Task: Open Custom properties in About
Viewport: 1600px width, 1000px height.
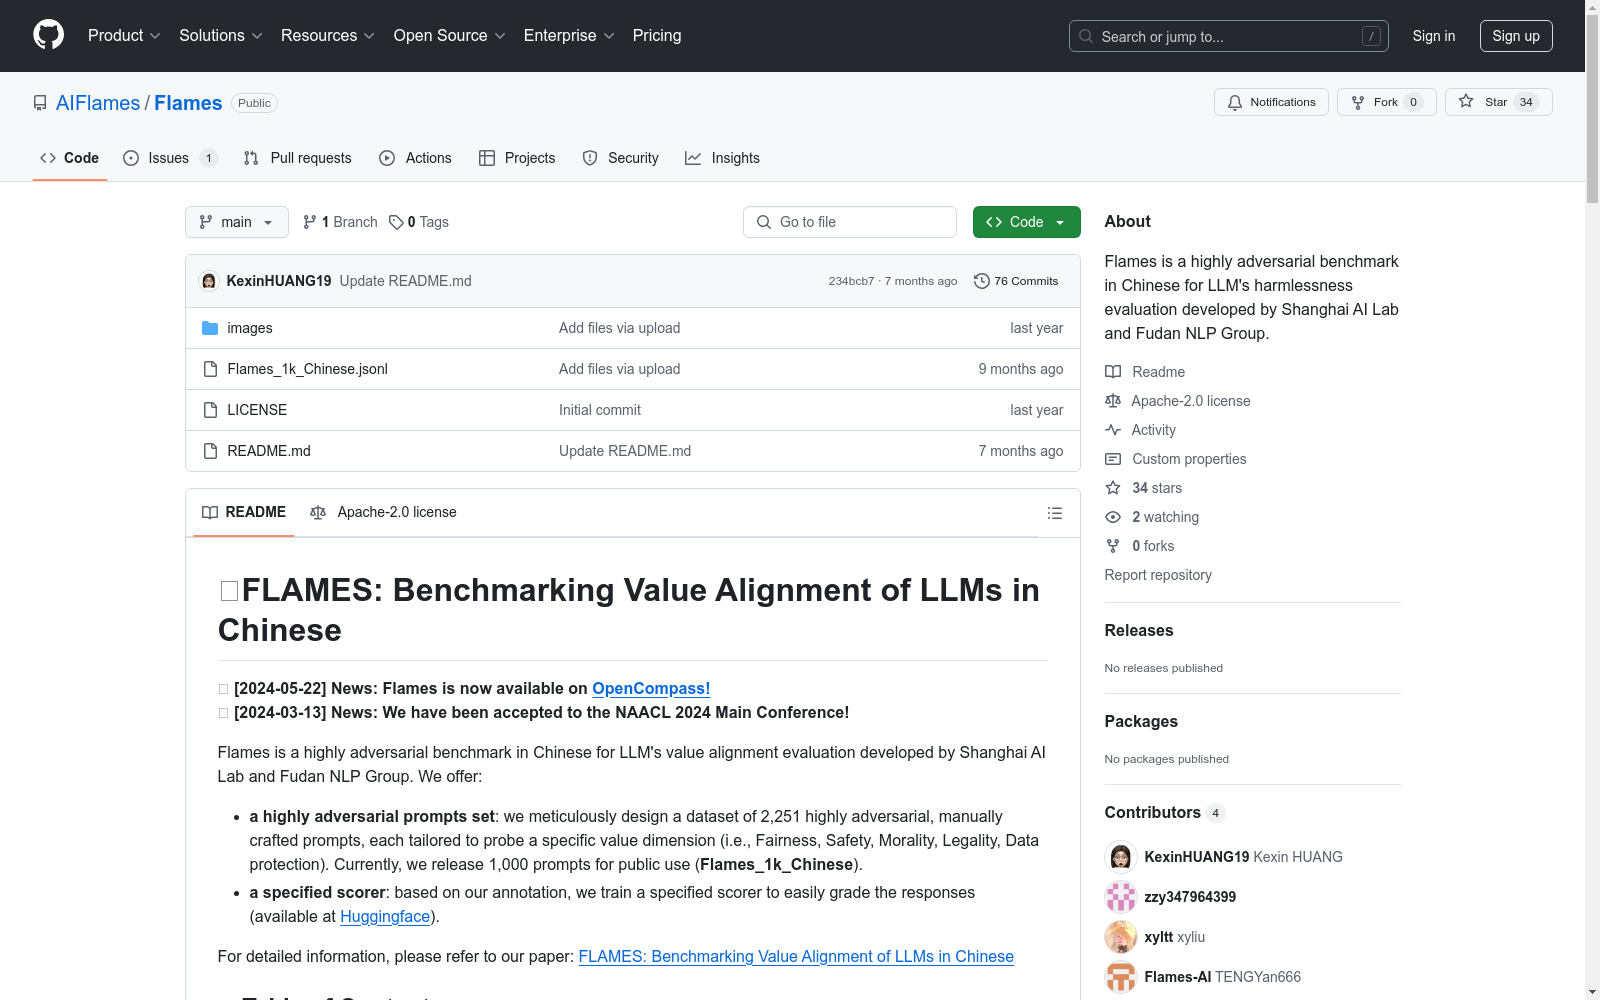Action: 1176,459
